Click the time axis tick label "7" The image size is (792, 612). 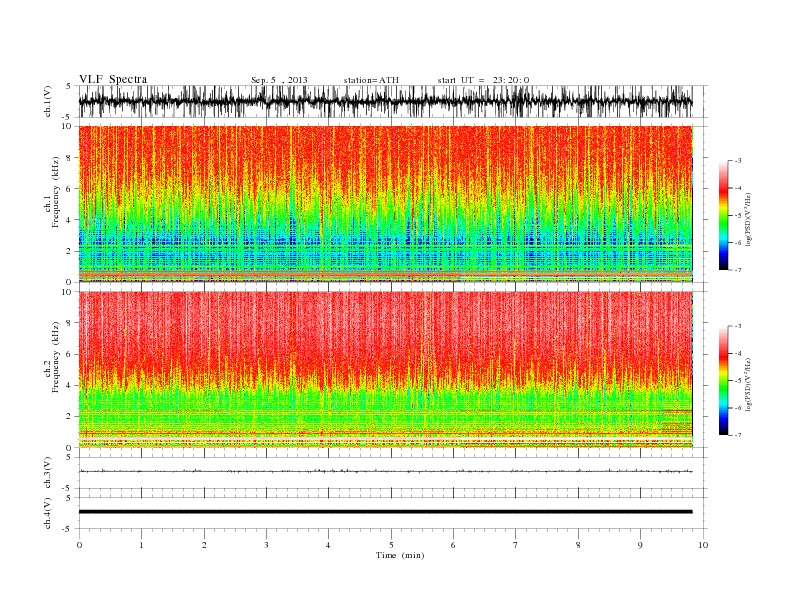point(516,545)
